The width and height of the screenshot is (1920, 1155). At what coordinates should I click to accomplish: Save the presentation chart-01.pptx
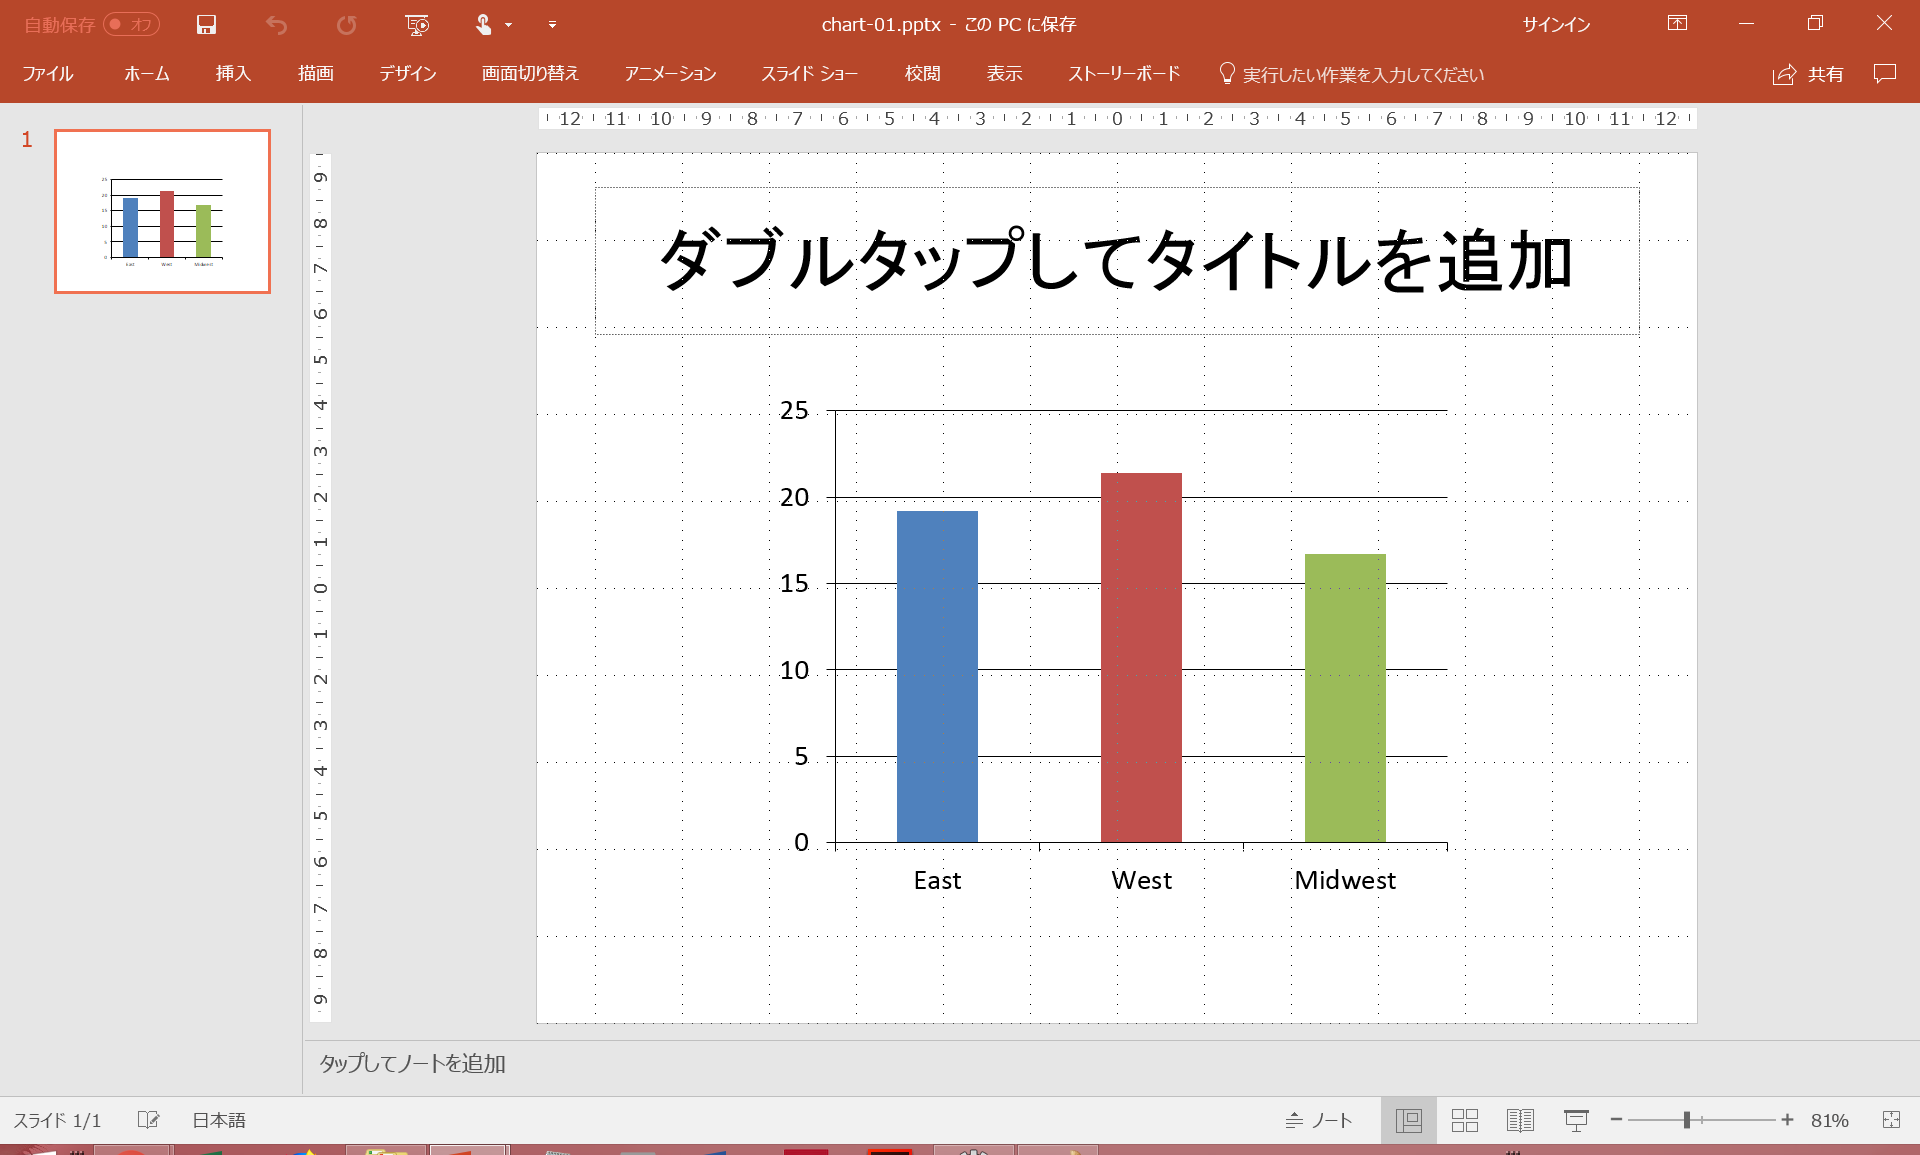pos(206,24)
